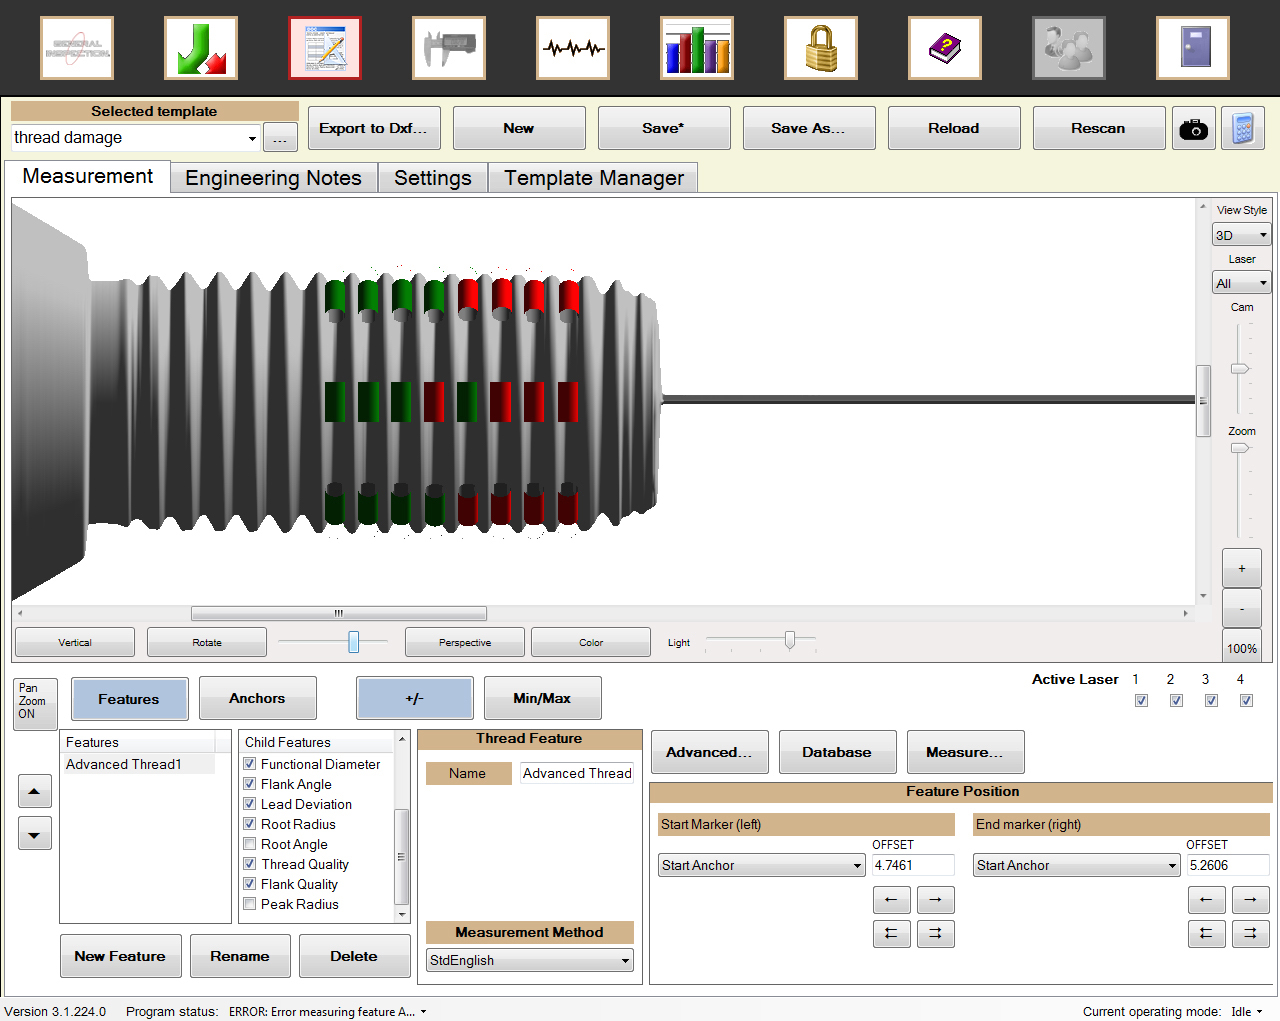Open the help book icon
This screenshot has width=1280, height=1021.
[x=945, y=48]
